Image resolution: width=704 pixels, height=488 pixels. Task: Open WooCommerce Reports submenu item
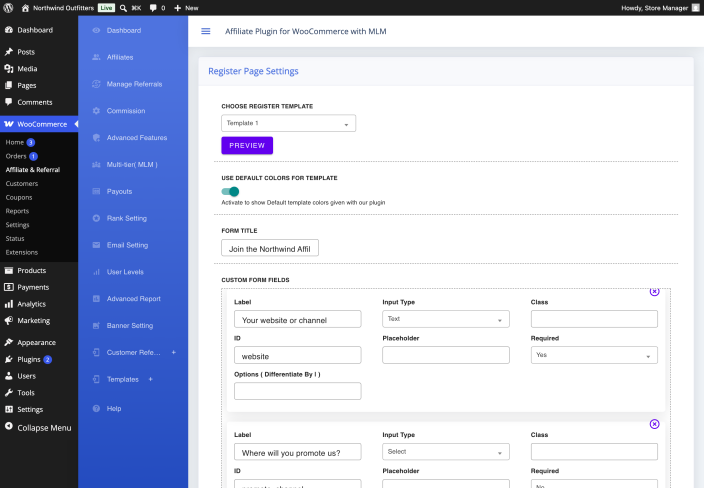pyautogui.click(x=17, y=211)
